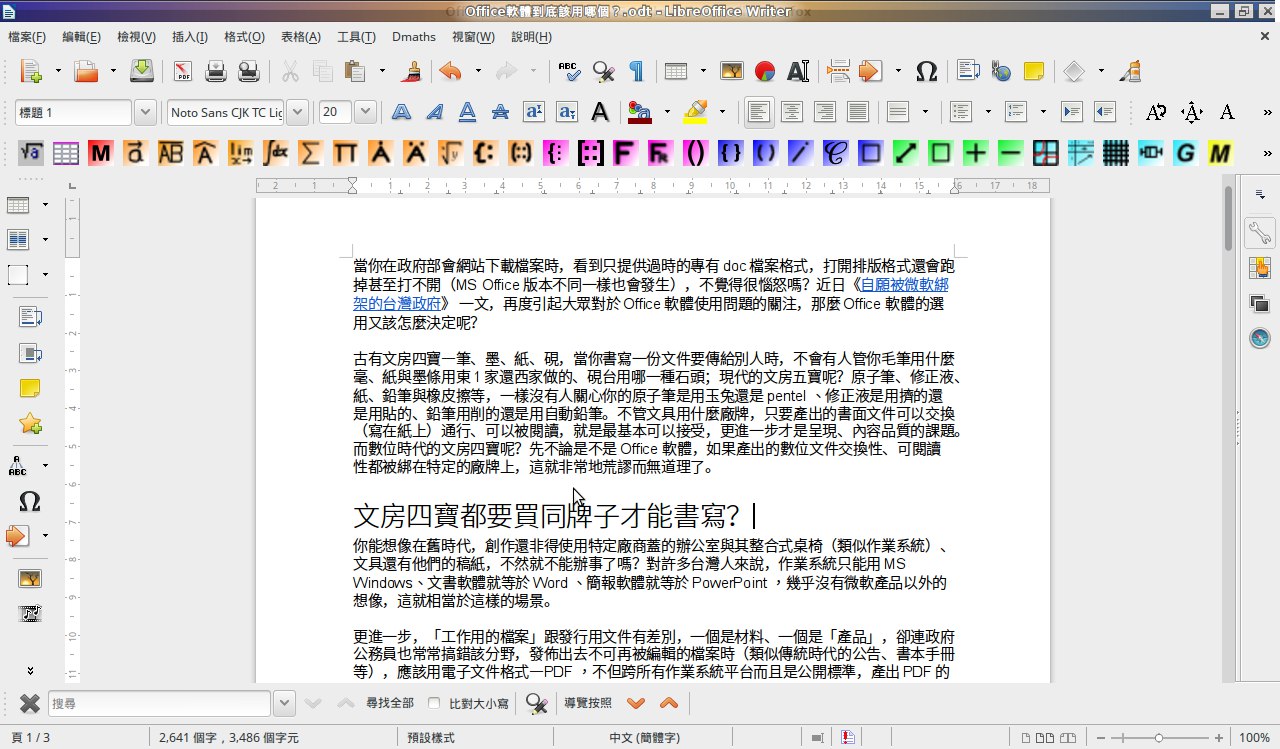Expand the Paste options dropdown arrow
Viewport: 1280px width, 749px height.
381,71
